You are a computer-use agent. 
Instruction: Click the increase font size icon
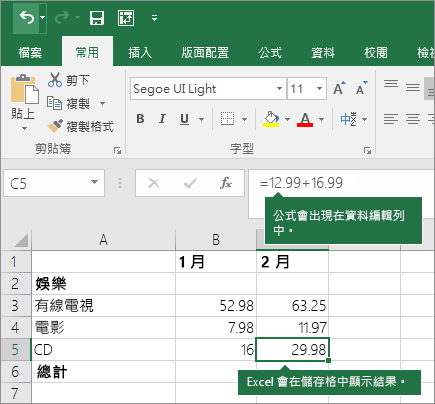[339, 88]
